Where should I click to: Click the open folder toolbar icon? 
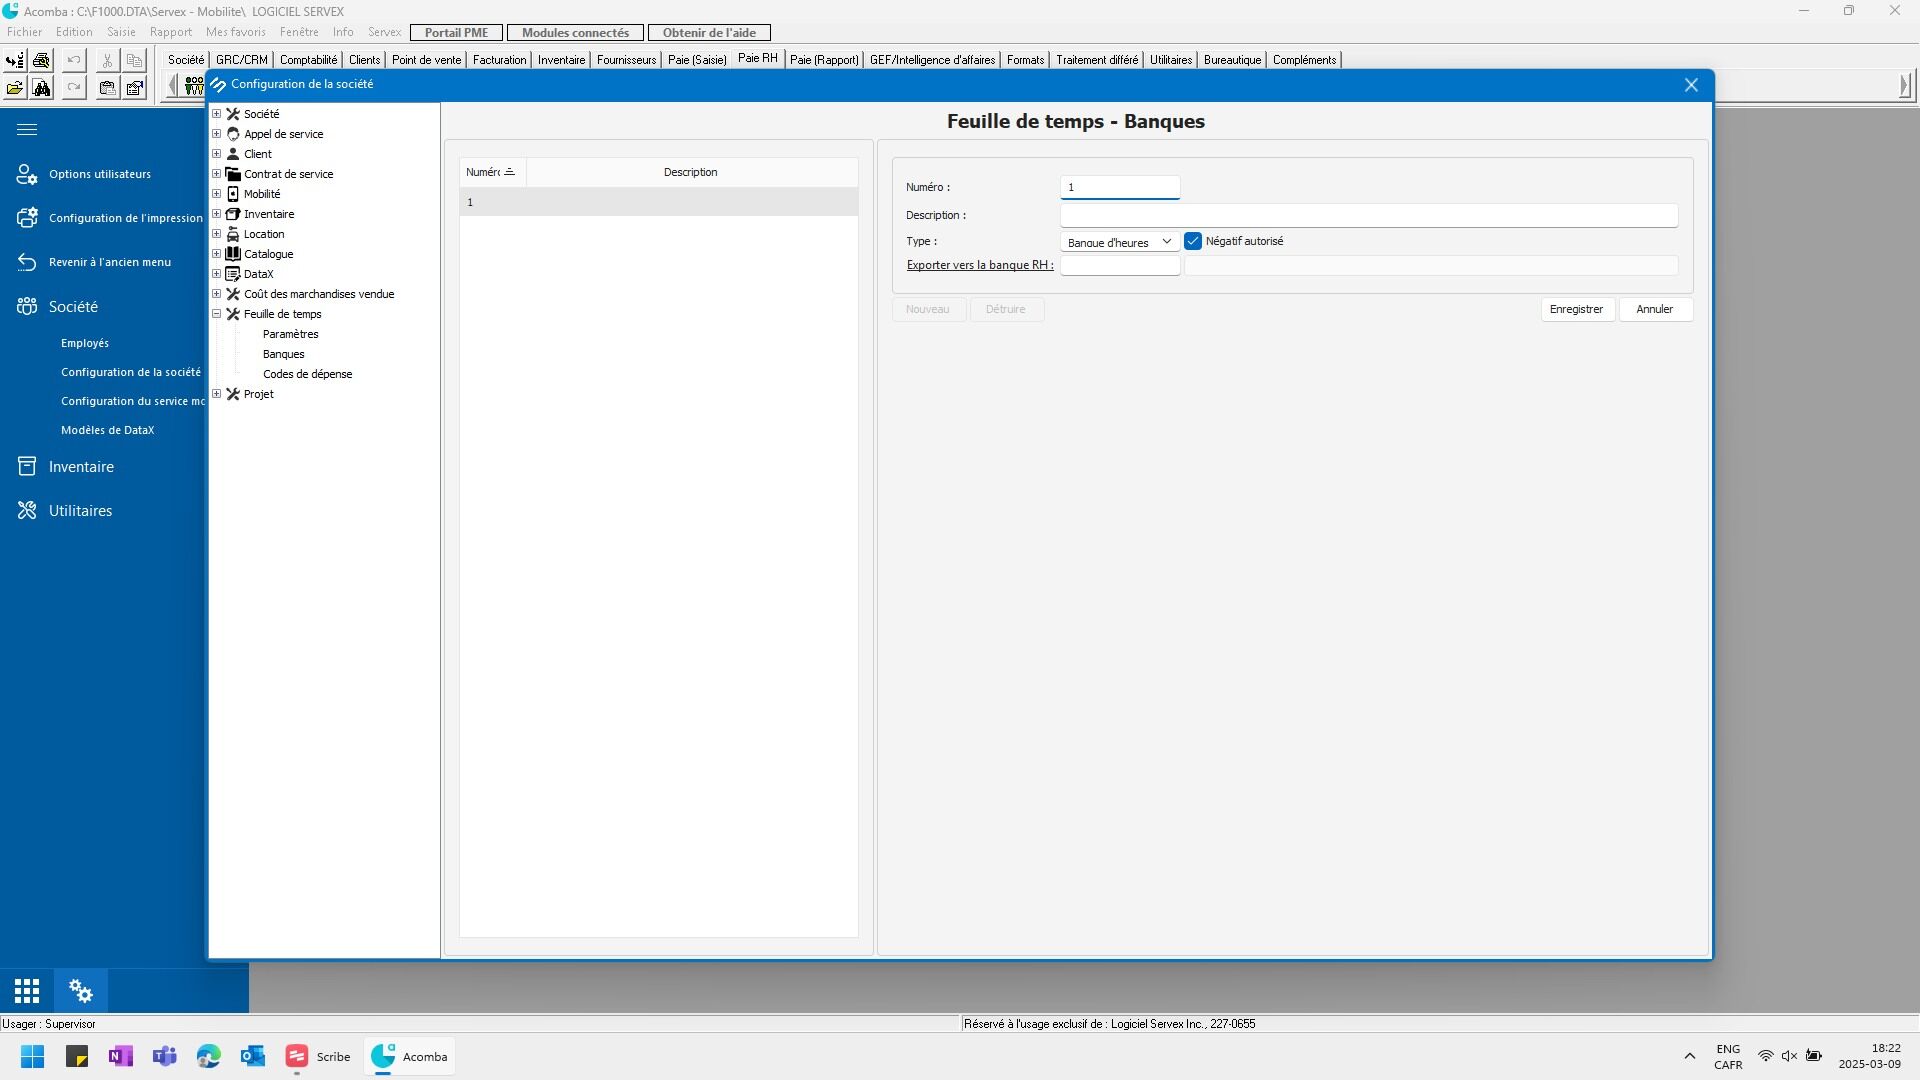tap(14, 88)
